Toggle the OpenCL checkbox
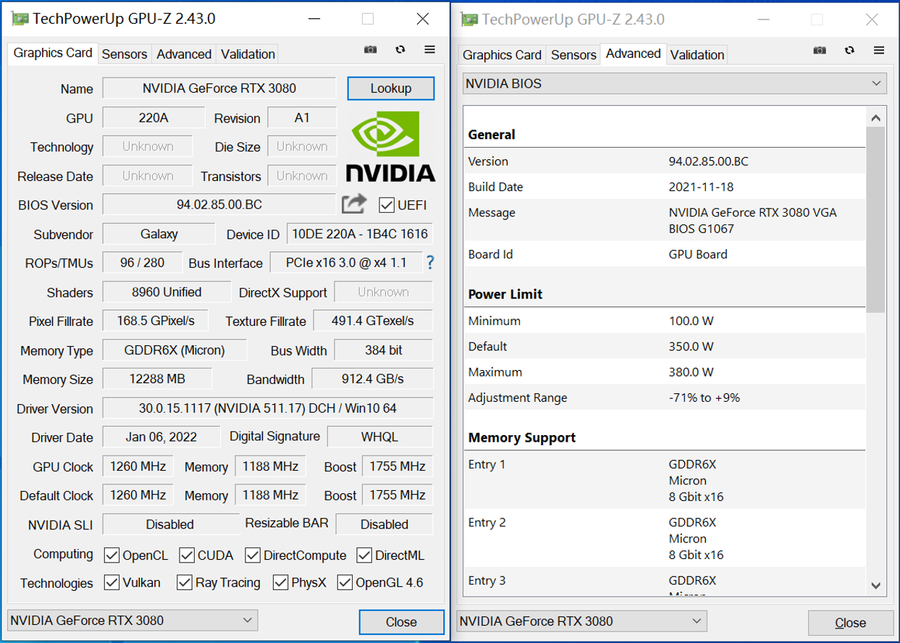 tap(112, 555)
